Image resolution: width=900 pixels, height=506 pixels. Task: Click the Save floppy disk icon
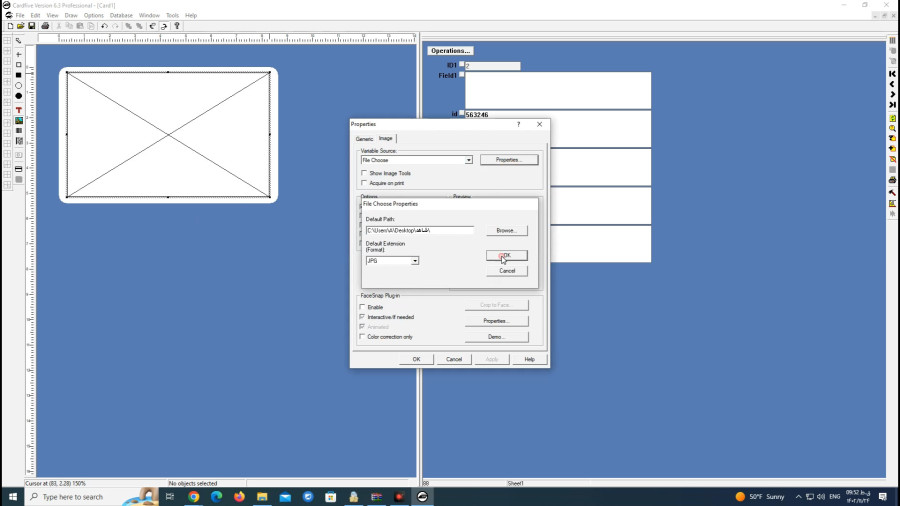pos(32,26)
